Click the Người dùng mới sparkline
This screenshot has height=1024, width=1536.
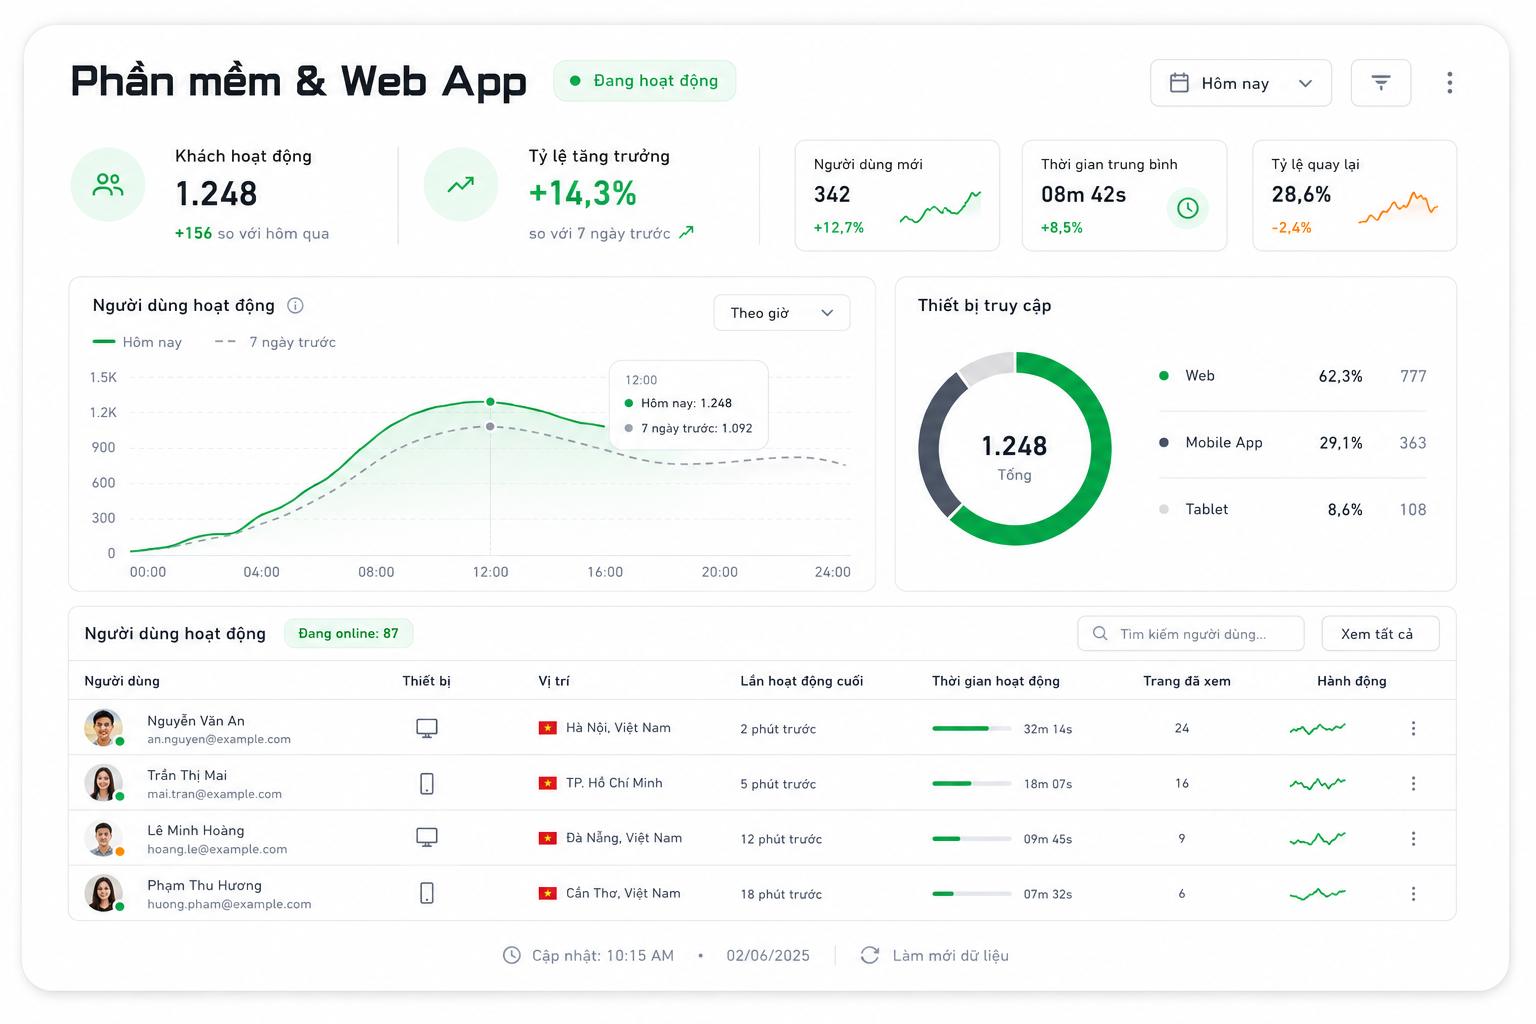point(940,206)
